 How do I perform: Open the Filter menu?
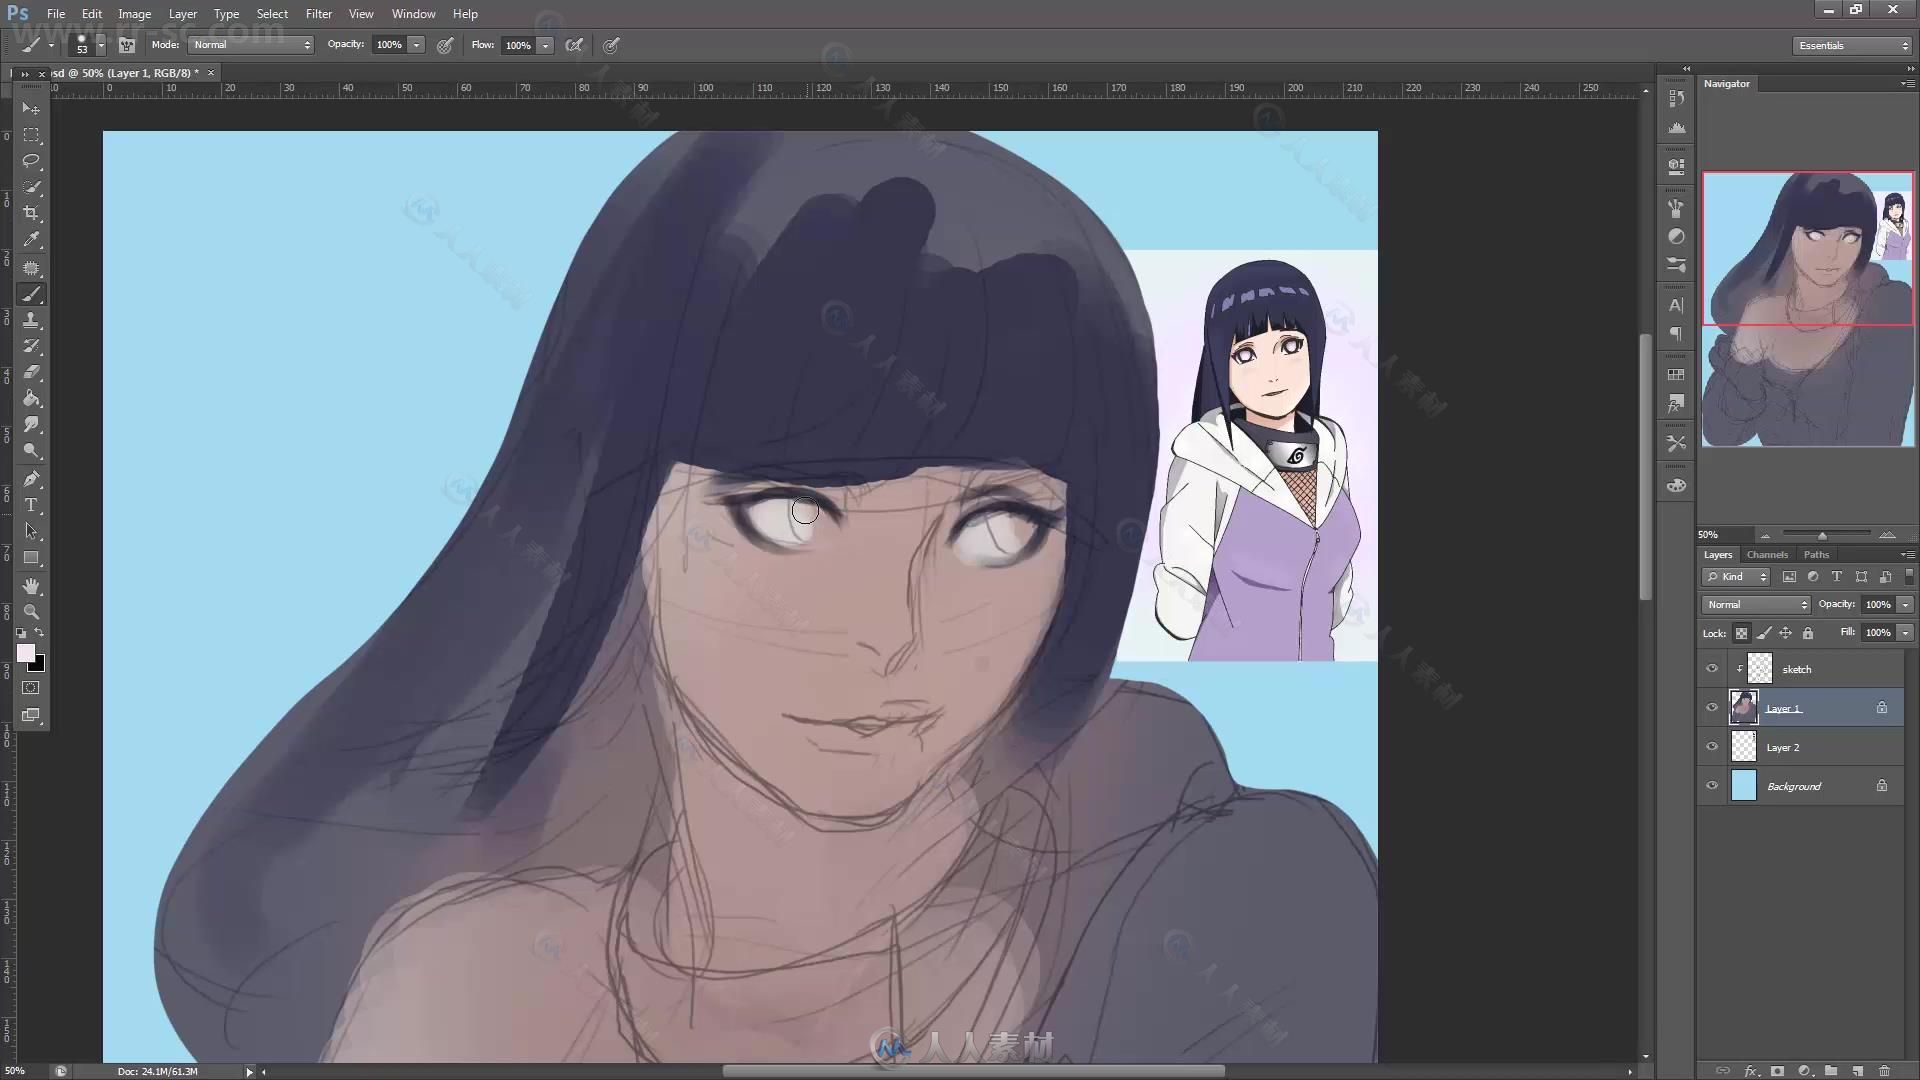pyautogui.click(x=318, y=14)
